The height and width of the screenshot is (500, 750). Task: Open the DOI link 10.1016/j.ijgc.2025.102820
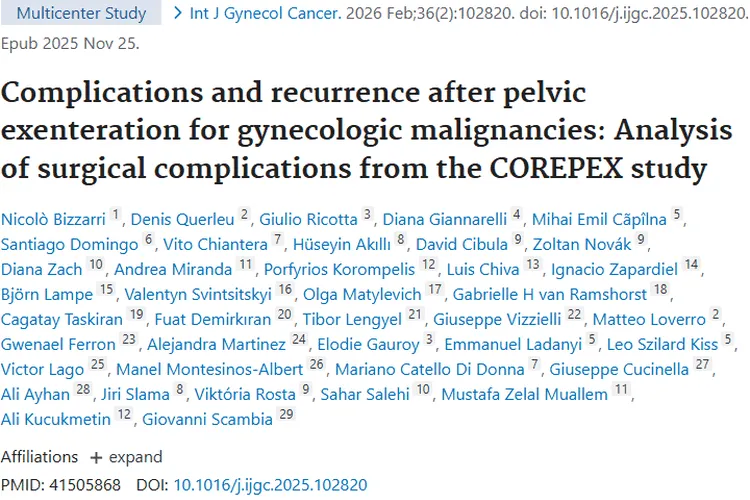click(x=270, y=485)
